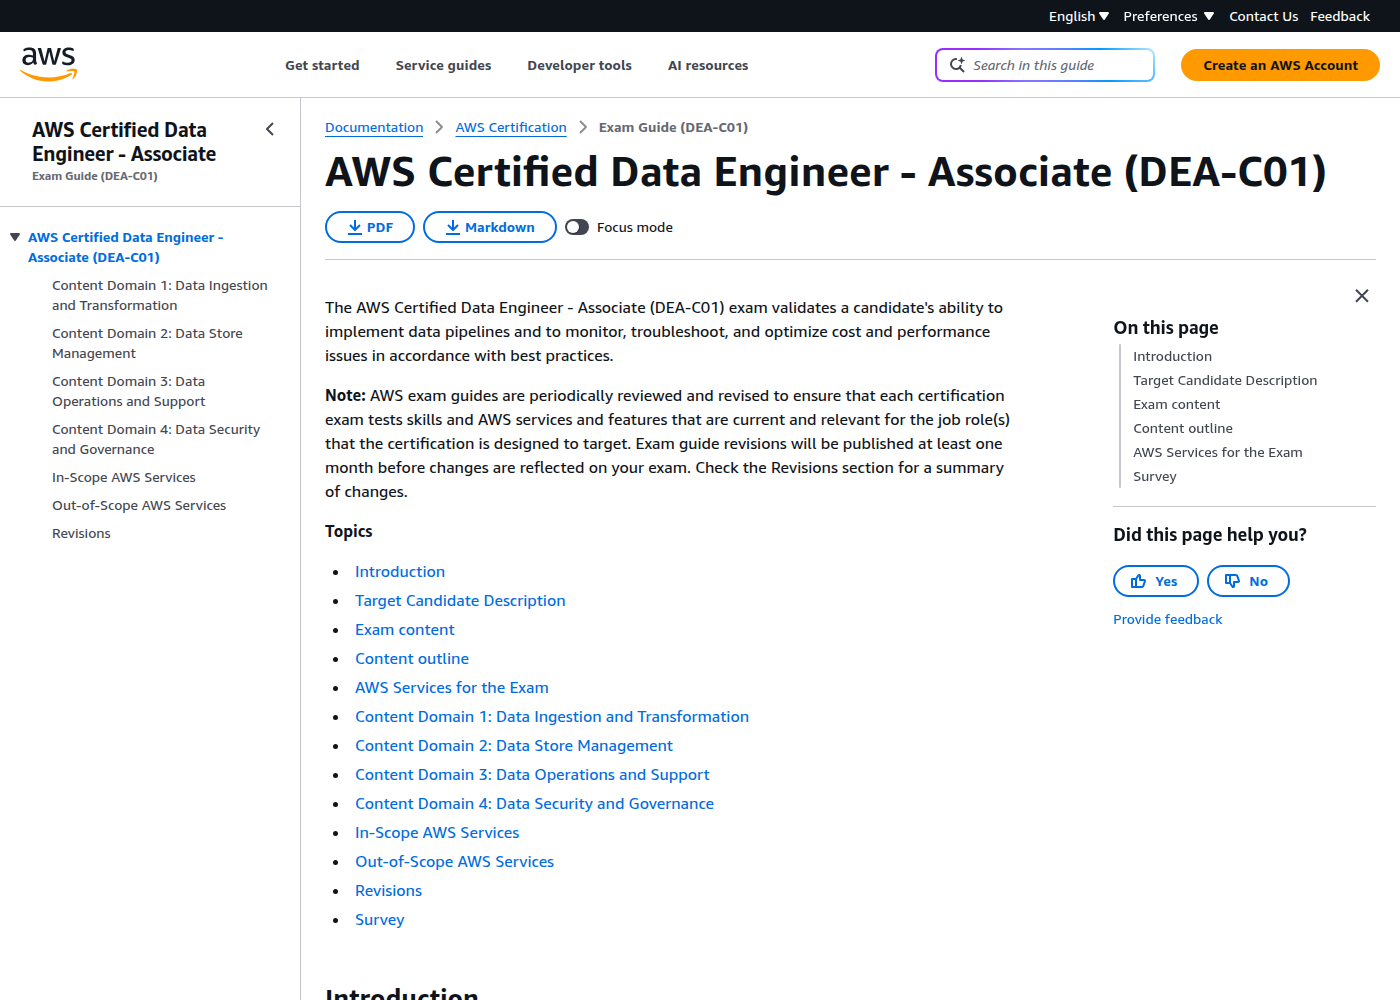Click In-Scope AWS Services topic link
This screenshot has width=1400, height=1000.
coord(437,832)
